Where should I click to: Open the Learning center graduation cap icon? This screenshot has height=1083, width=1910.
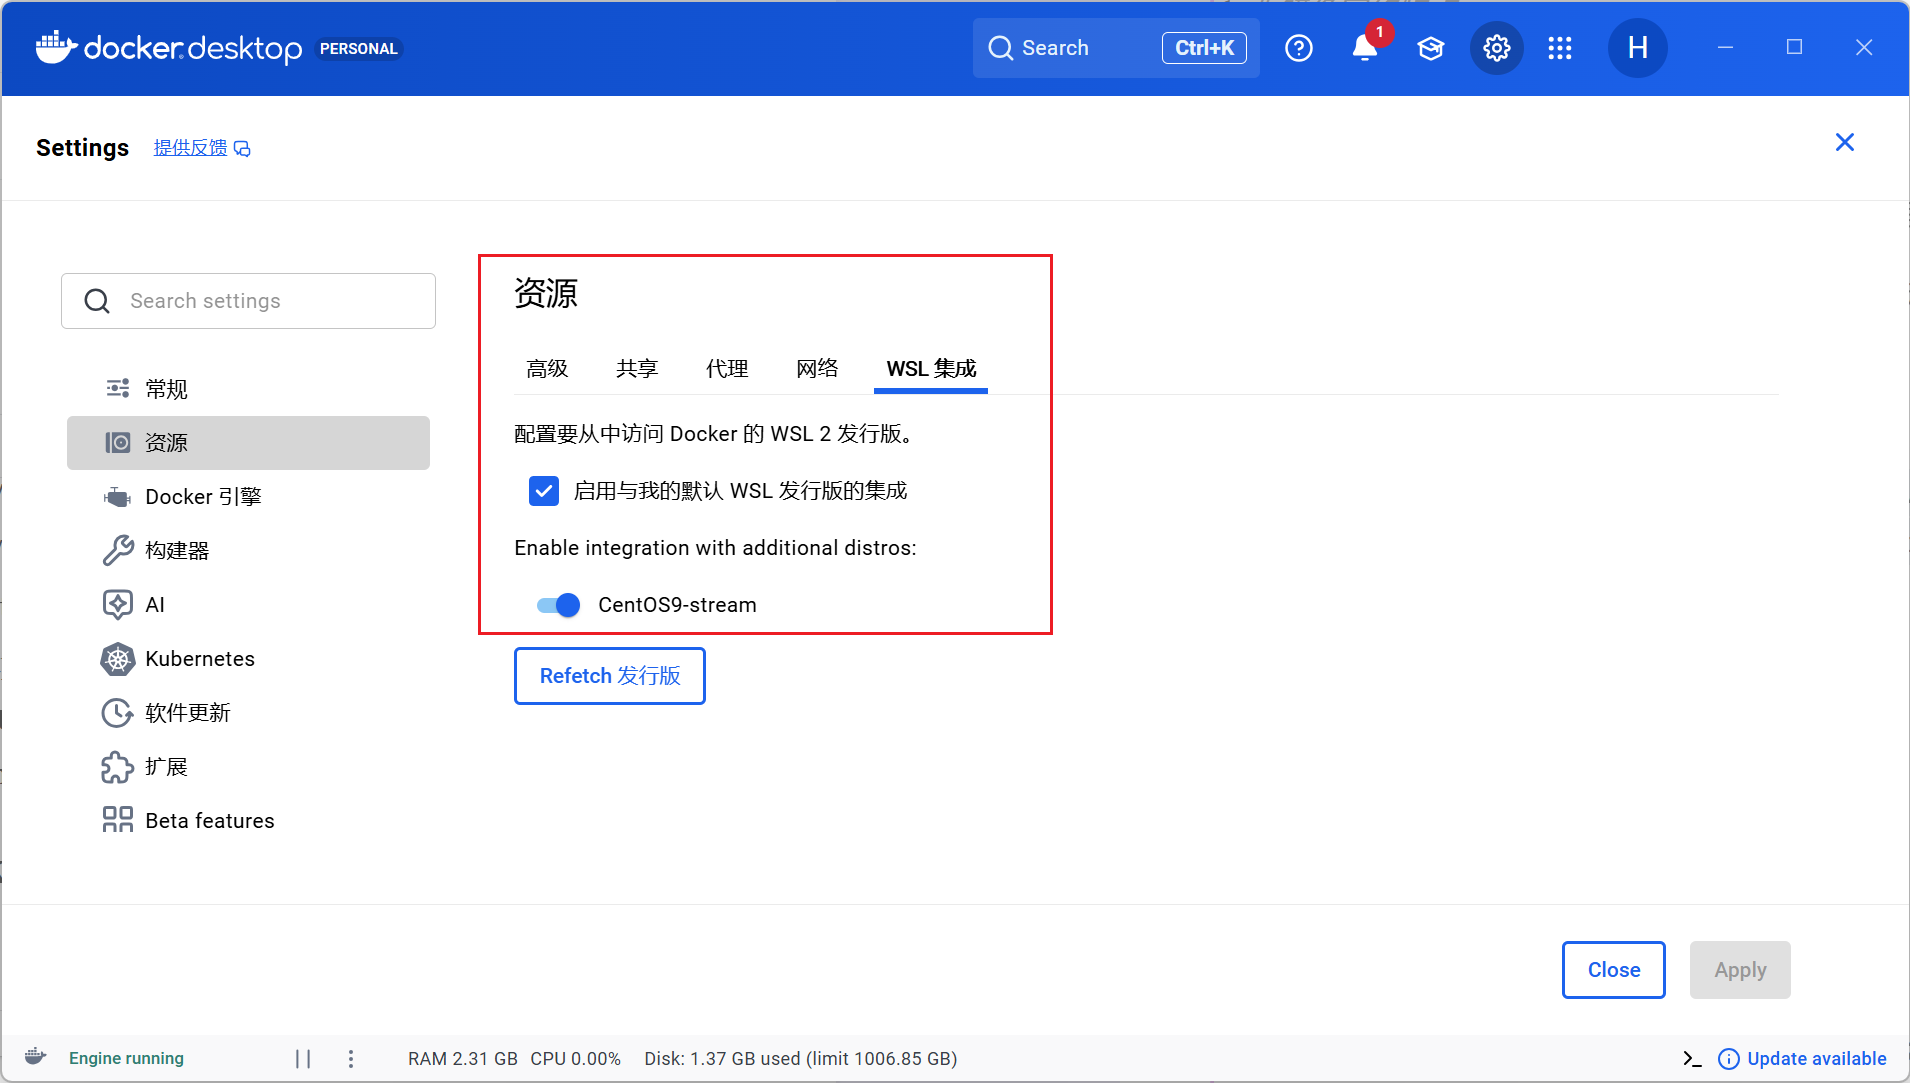(1430, 48)
